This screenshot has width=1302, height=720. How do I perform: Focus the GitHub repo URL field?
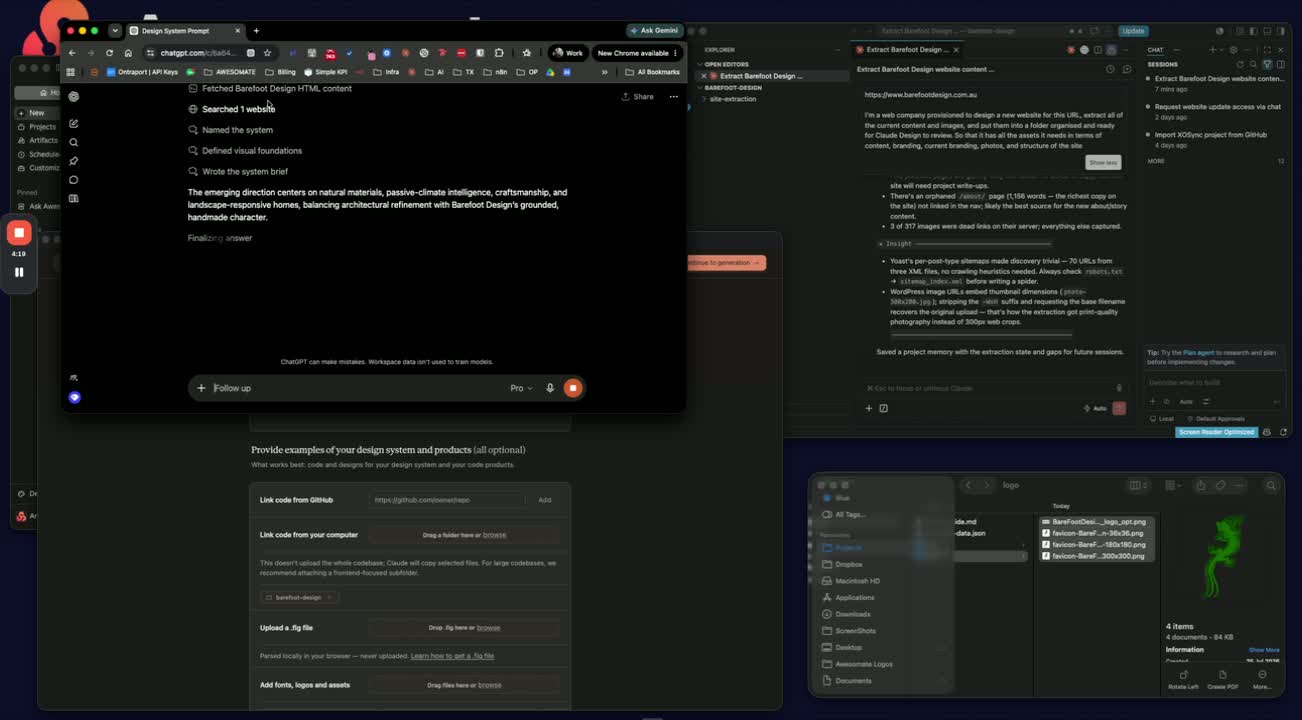coord(447,500)
